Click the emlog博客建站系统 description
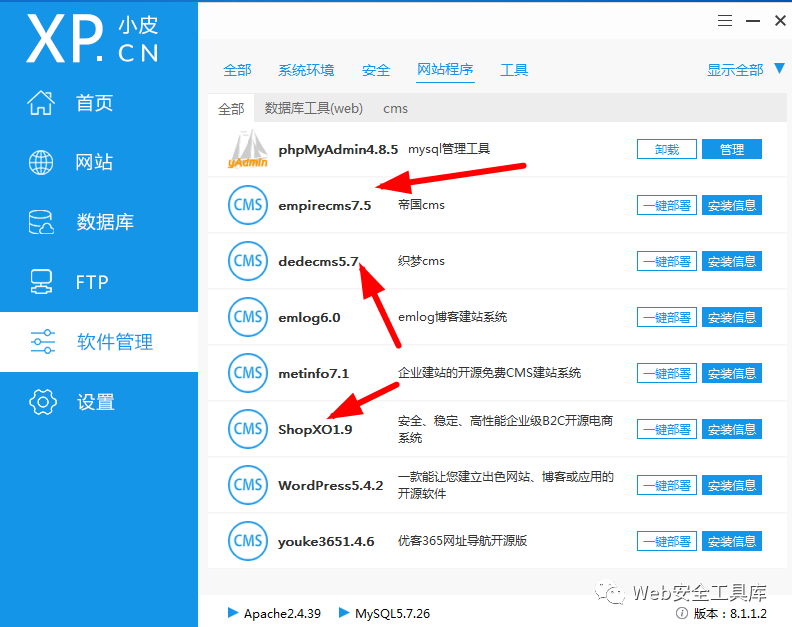 pos(453,317)
